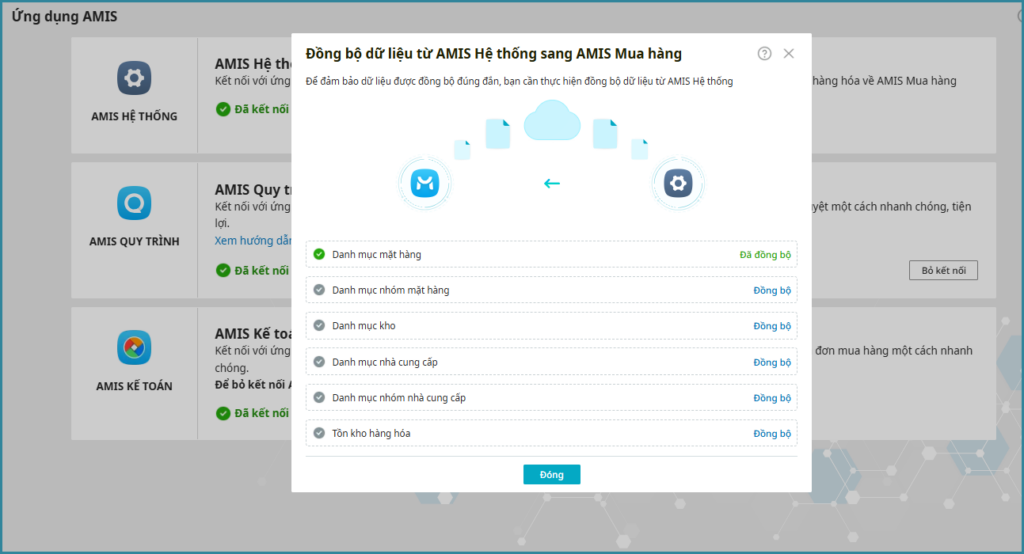Sync Danh mục nhà cung cấp via Đồng bộ
The width and height of the screenshot is (1024, 554).
772,362
